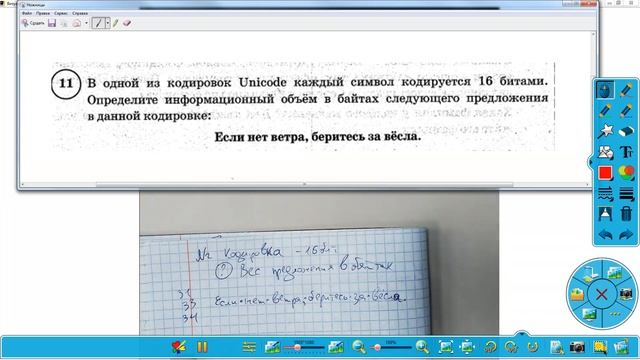Click the yellow image icon with pencil on bottom bar
The width and height of the screenshot is (640, 360).
coord(600,347)
